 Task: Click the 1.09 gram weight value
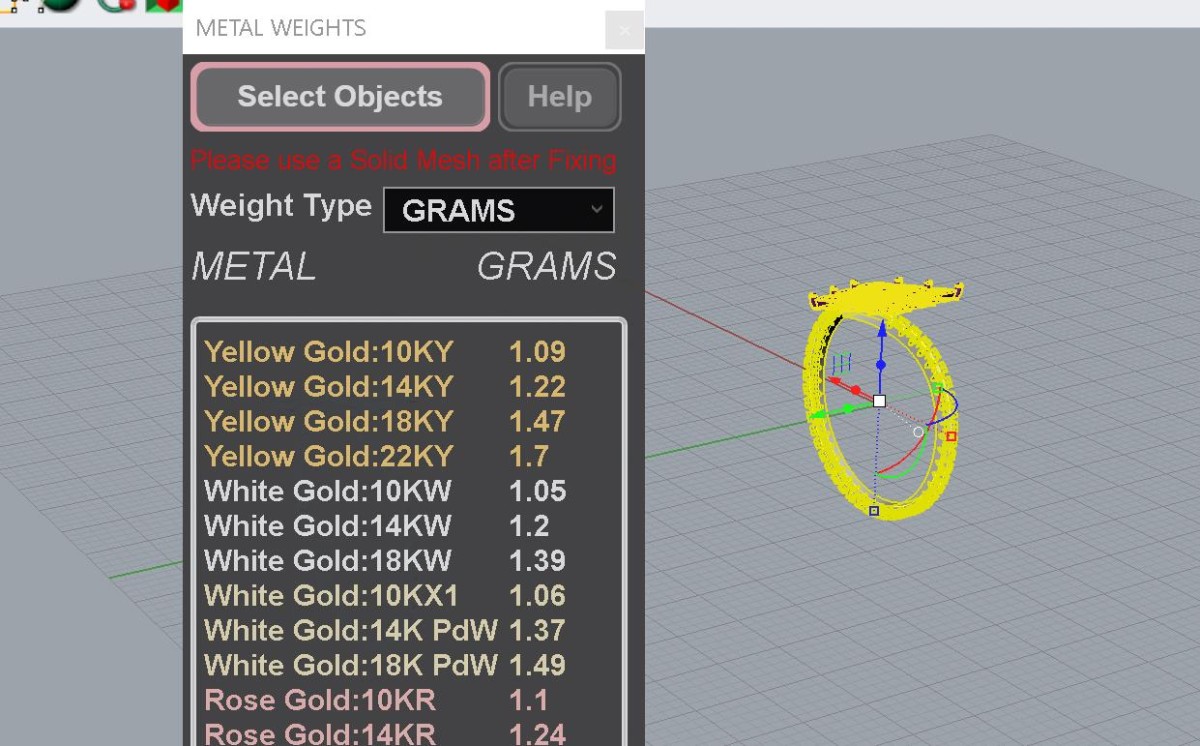(x=537, y=352)
